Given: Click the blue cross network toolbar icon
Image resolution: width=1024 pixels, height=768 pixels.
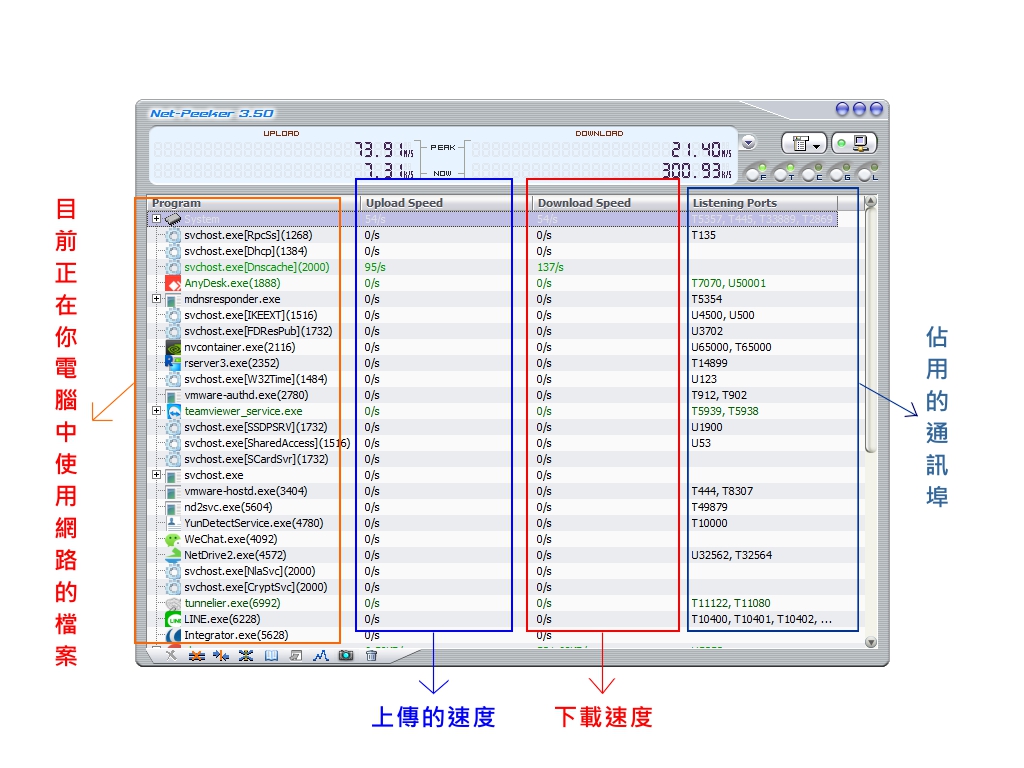Looking at the screenshot, I should click(246, 656).
